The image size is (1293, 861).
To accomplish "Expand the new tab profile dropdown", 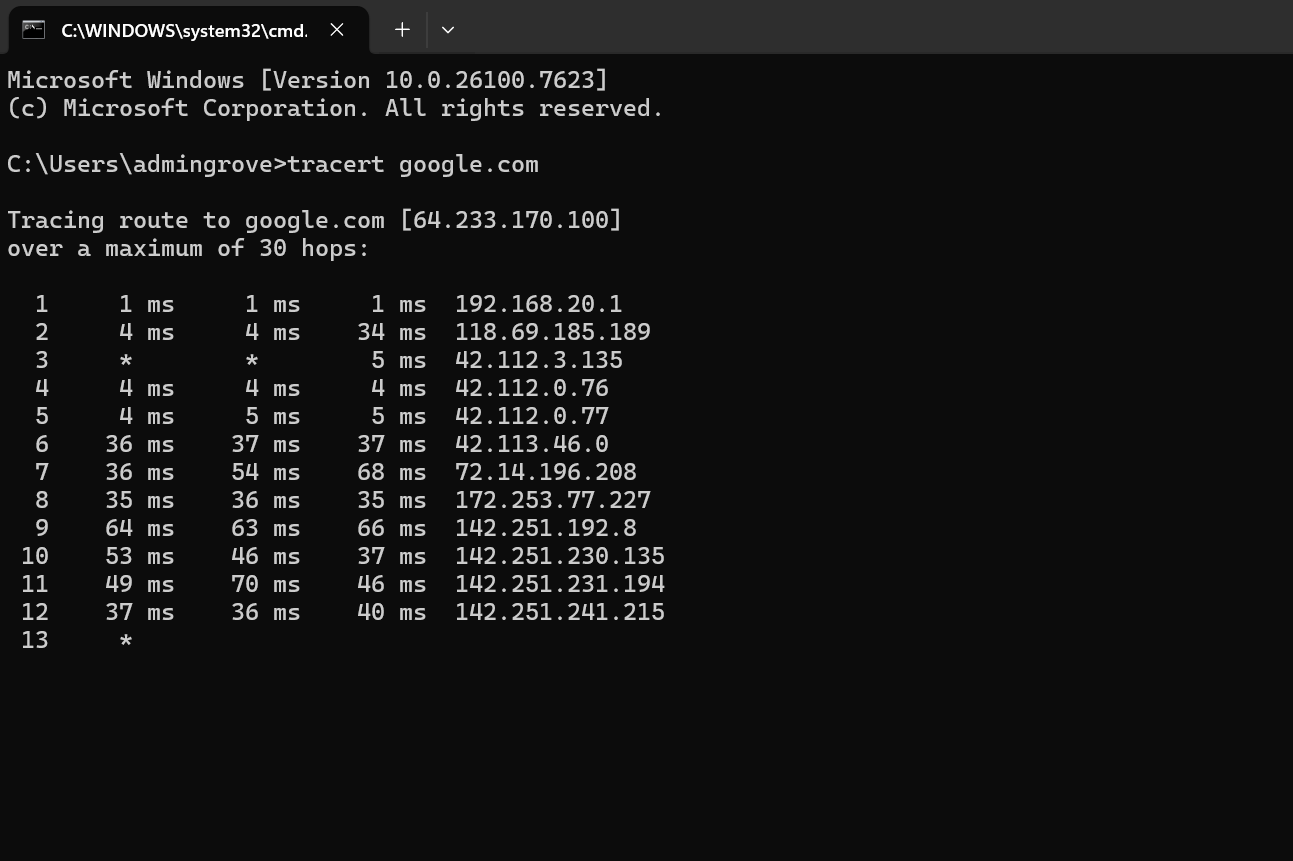I will [448, 30].
